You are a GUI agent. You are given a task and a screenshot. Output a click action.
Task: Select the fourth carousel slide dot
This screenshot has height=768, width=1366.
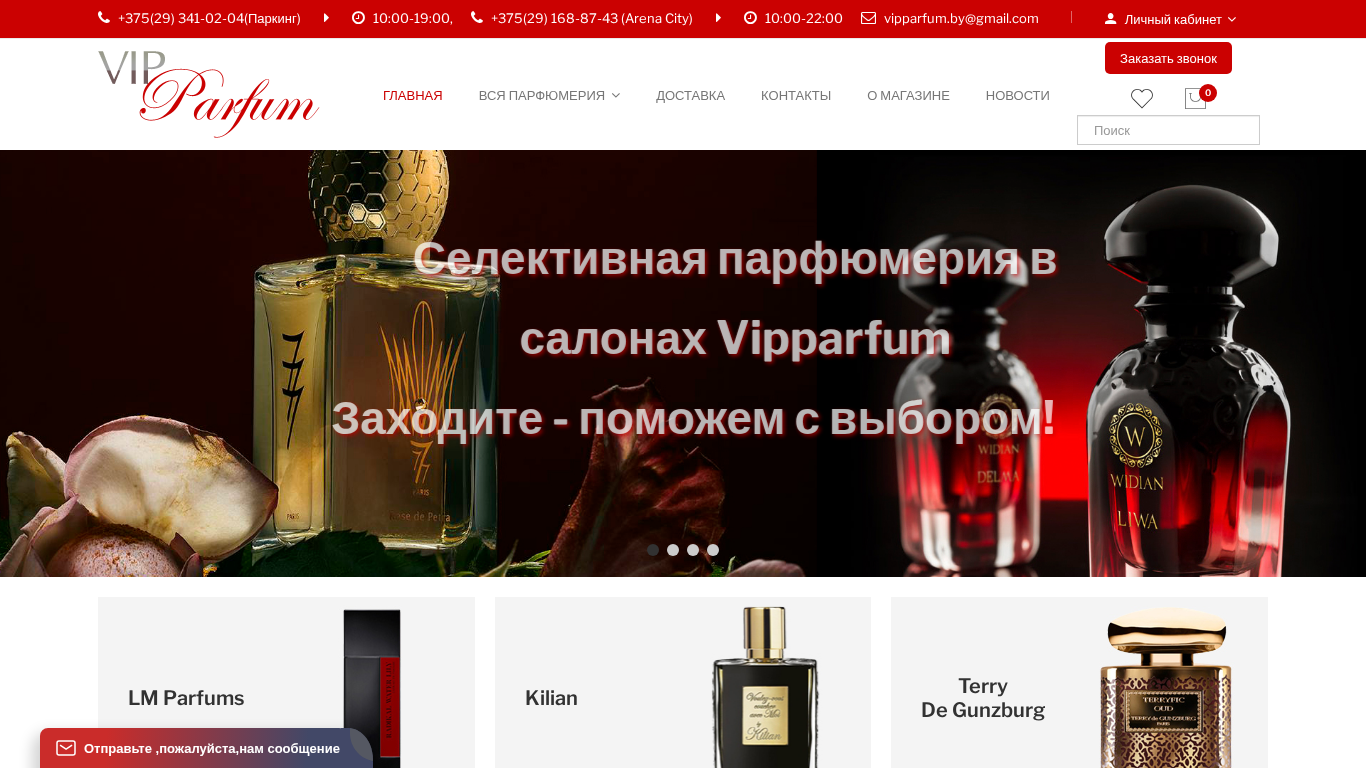(713, 550)
